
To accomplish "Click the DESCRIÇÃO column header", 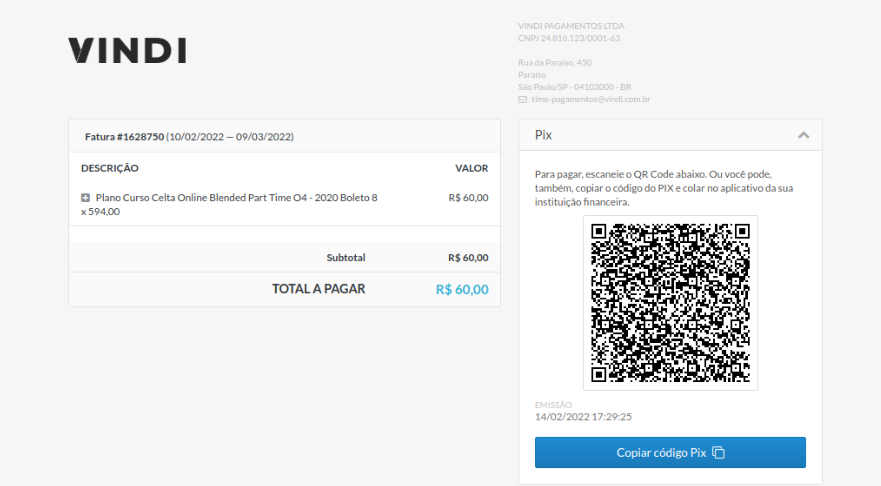I will (110, 168).
